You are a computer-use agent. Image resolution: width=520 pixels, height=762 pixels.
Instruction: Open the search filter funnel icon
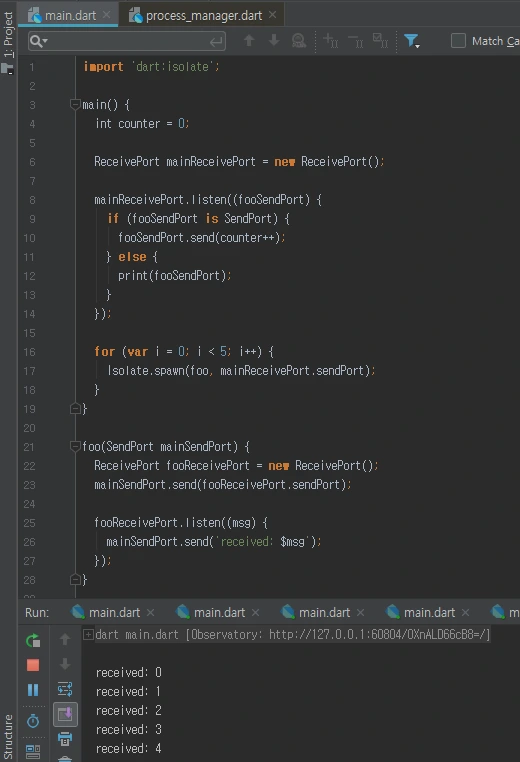(412, 41)
